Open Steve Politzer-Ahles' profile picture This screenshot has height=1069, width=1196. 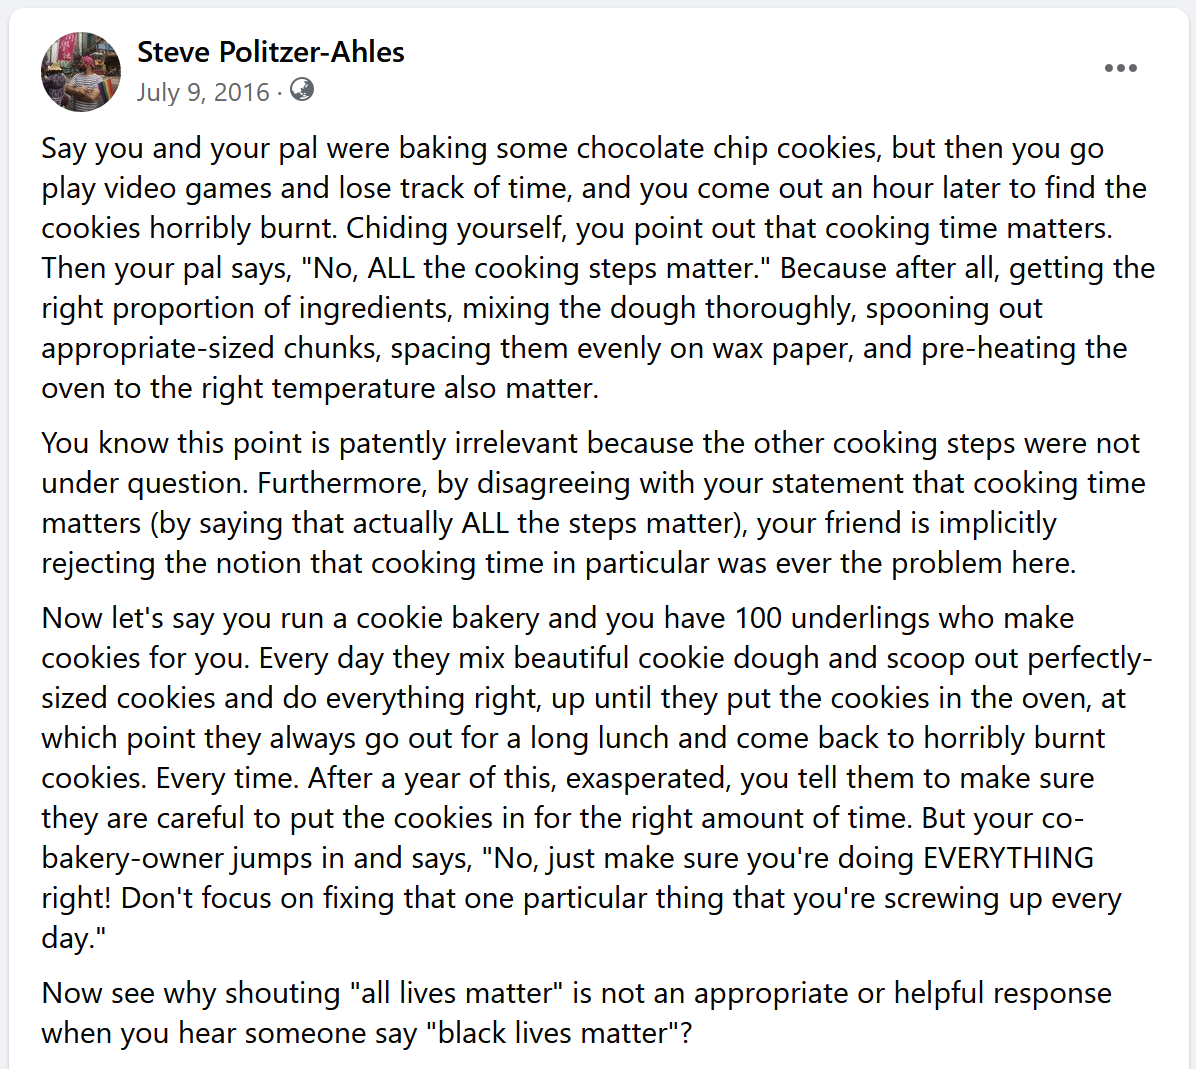[x=81, y=72]
